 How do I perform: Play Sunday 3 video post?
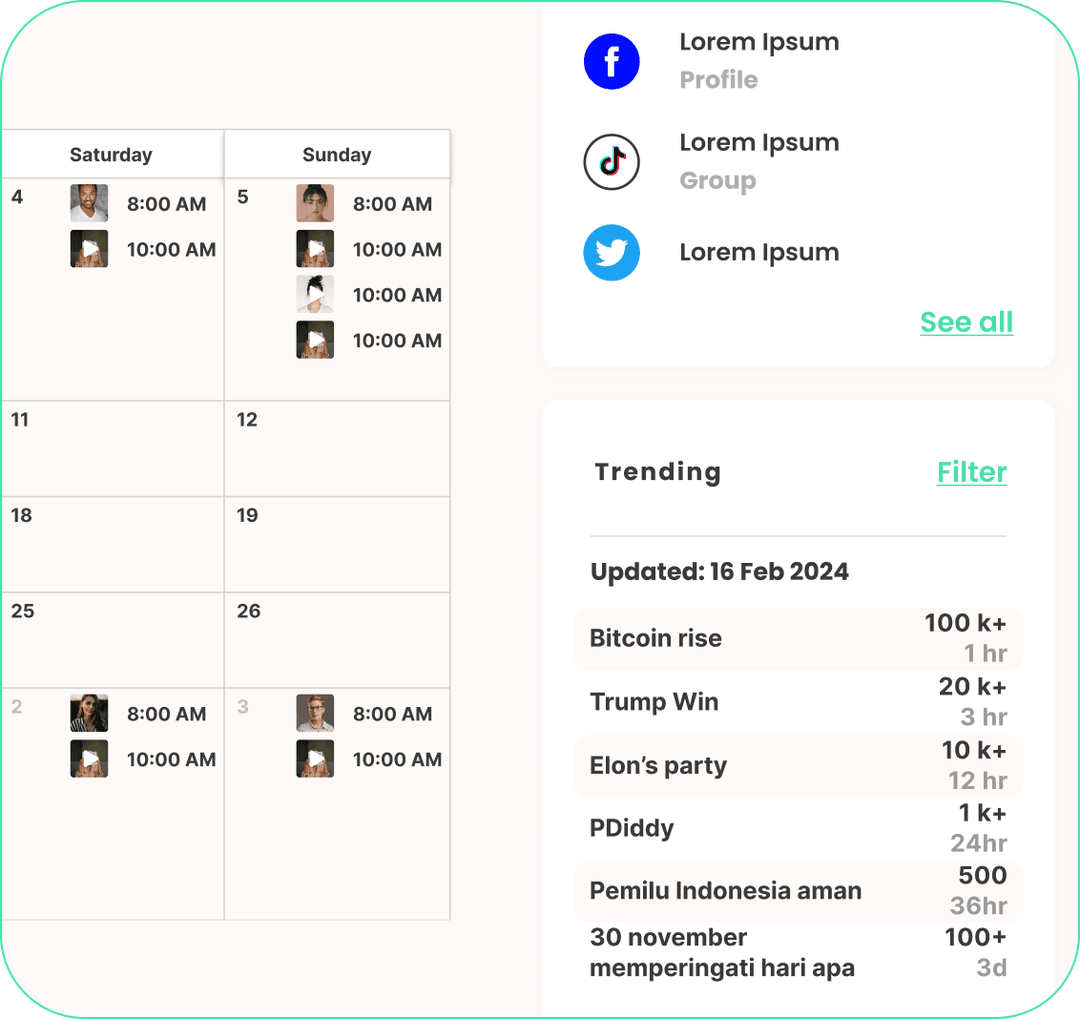315,759
